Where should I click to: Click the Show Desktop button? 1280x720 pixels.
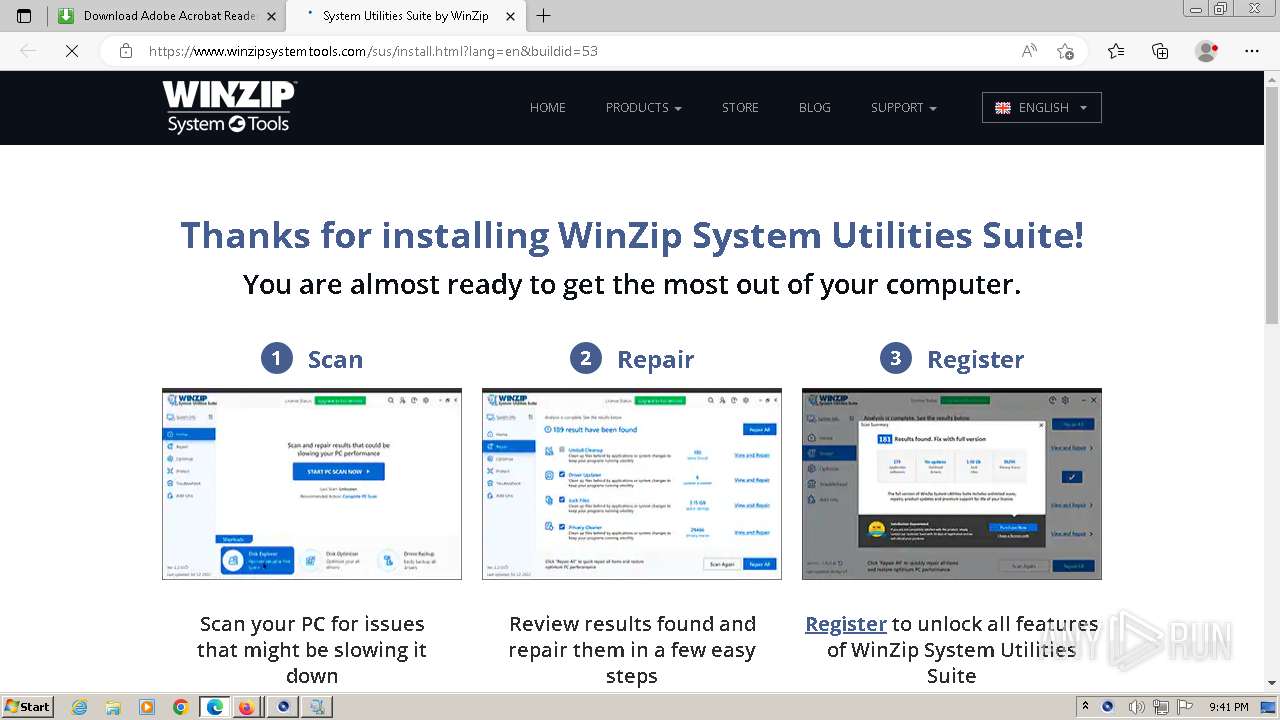pyautogui.click(x=1269, y=707)
